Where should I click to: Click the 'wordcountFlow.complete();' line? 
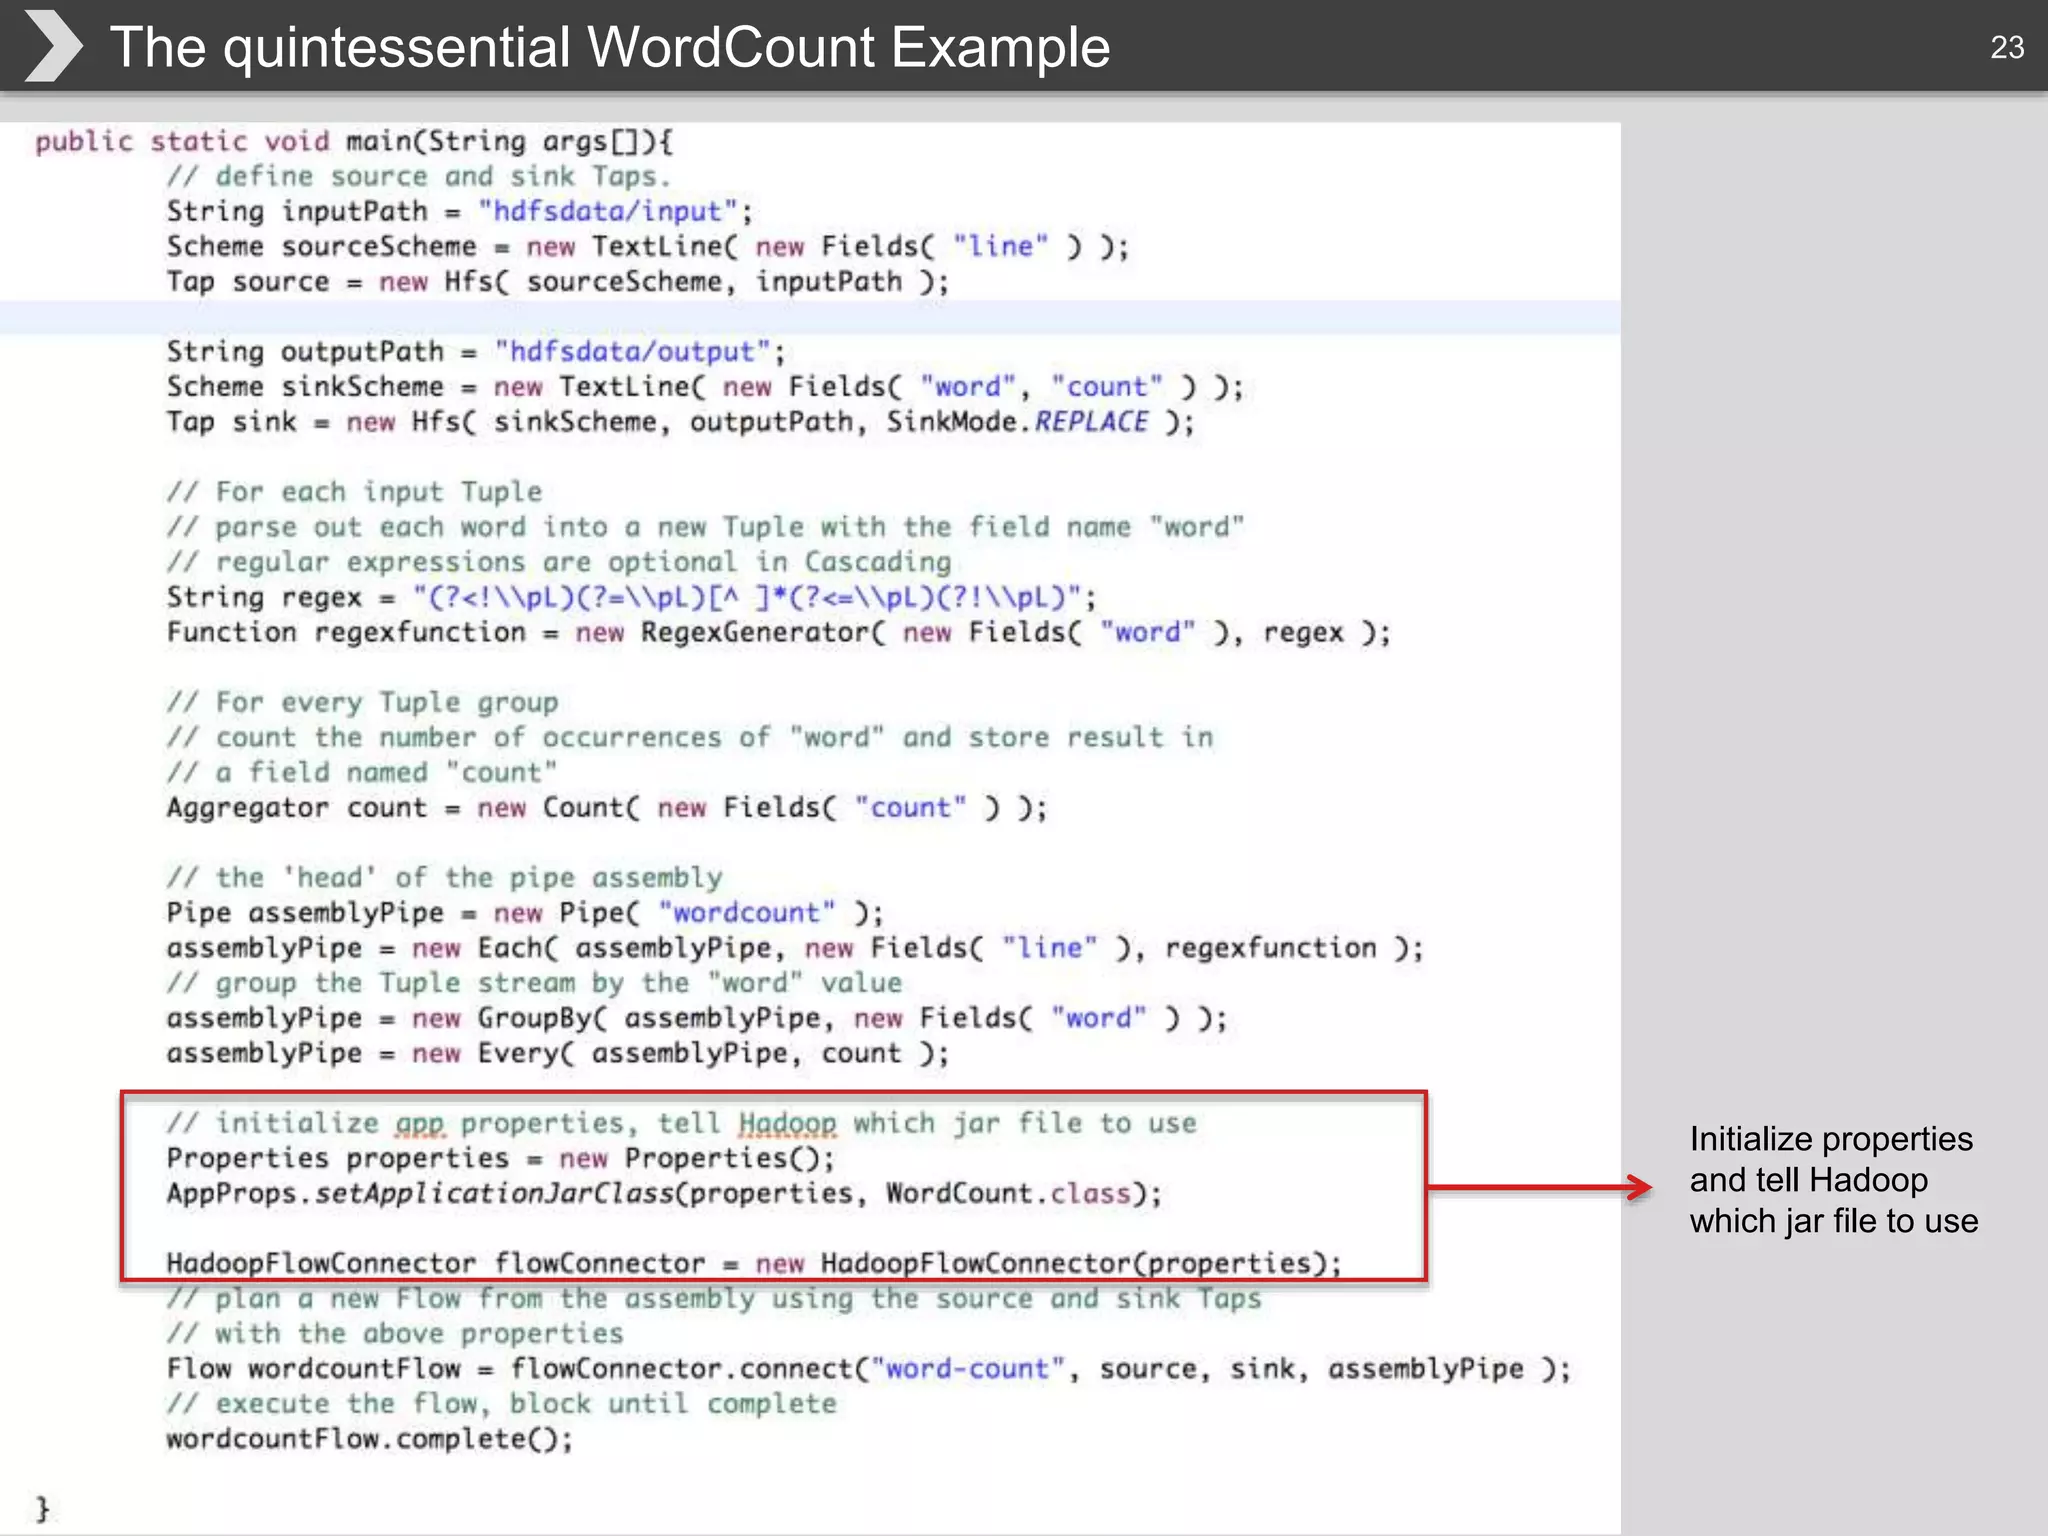pyautogui.click(x=370, y=1438)
